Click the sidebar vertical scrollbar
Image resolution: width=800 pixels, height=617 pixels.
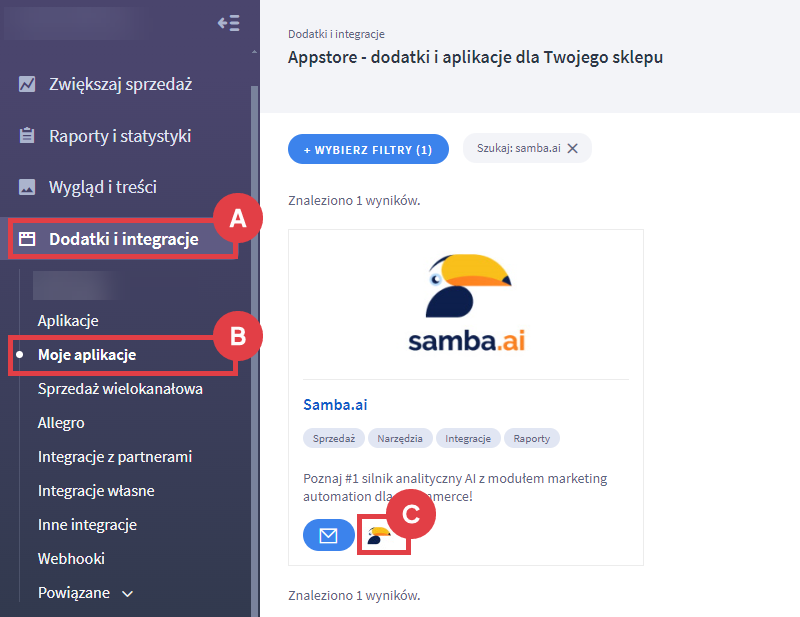[x=254, y=300]
